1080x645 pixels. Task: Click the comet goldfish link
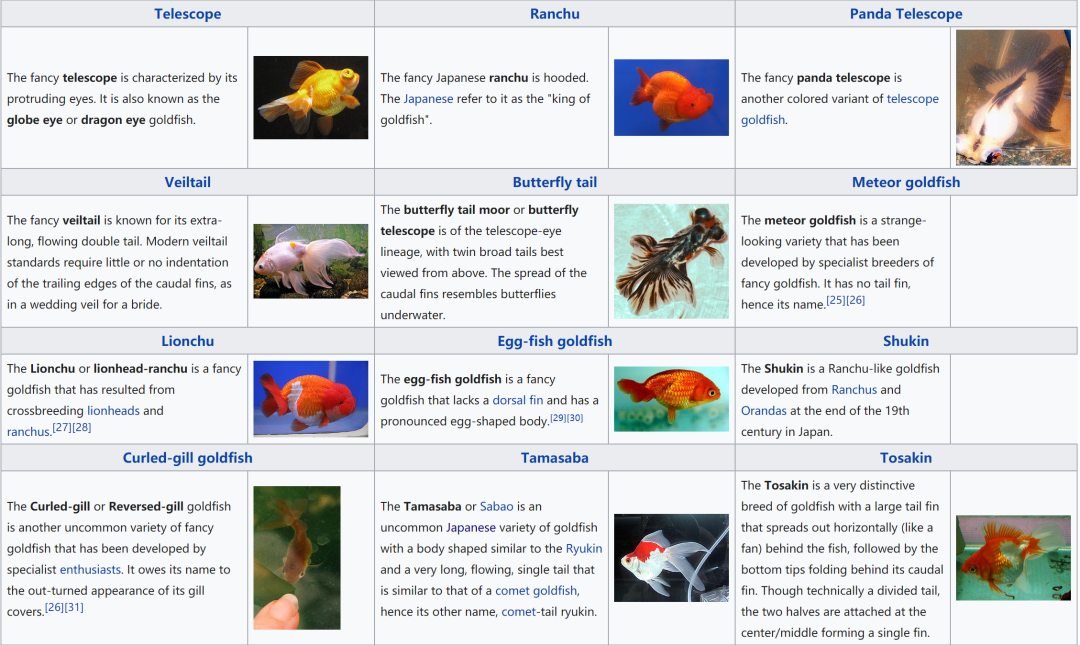coord(539,591)
